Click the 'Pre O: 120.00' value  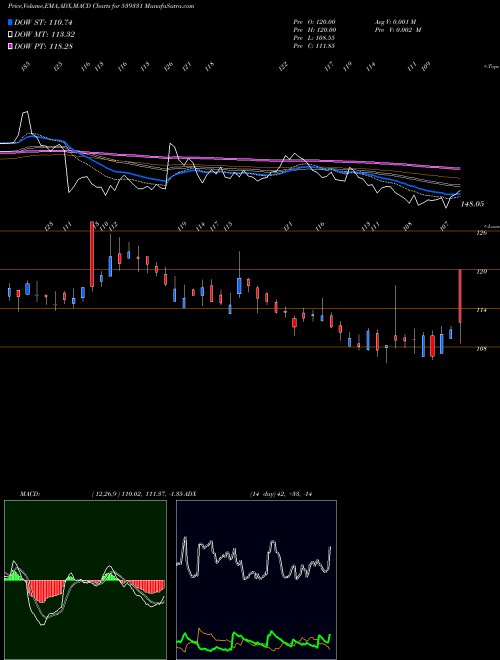coord(314,22)
